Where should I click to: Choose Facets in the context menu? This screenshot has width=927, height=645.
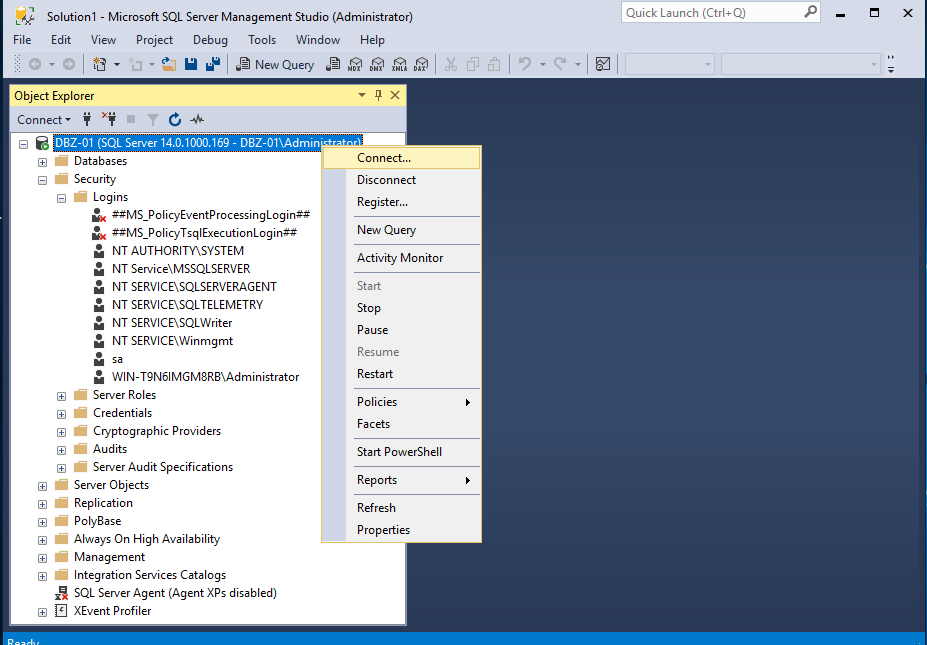pyautogui.click(x=401, y=424)
